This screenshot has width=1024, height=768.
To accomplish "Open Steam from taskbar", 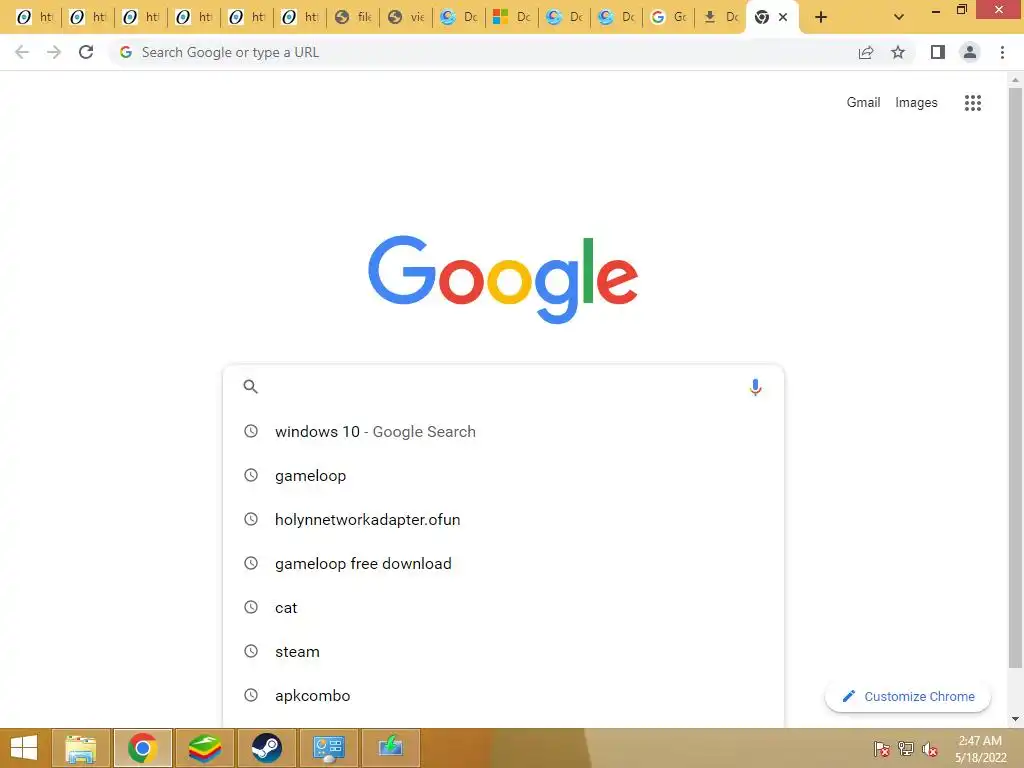I will point(266,748).
